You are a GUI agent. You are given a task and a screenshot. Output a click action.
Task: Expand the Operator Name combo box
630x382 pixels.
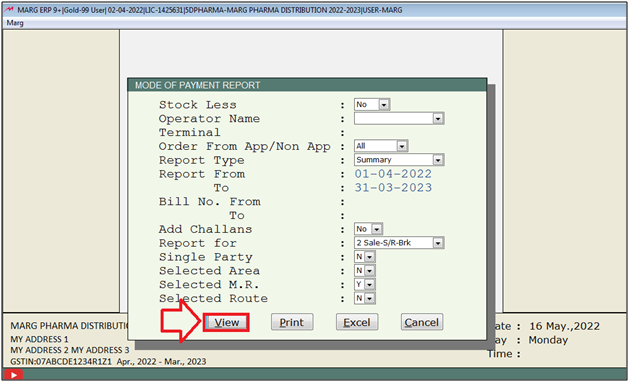tap(438, 119)
